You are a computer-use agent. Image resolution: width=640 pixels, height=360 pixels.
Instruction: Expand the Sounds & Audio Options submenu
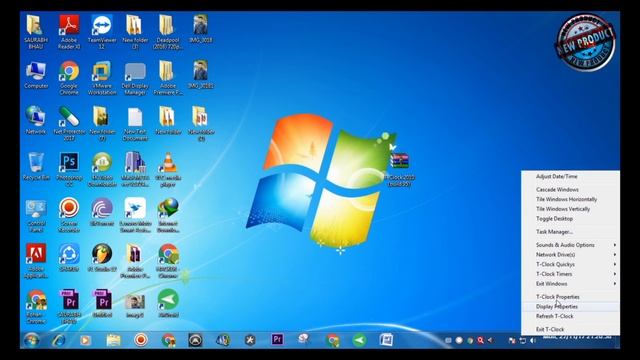[571, 245]
